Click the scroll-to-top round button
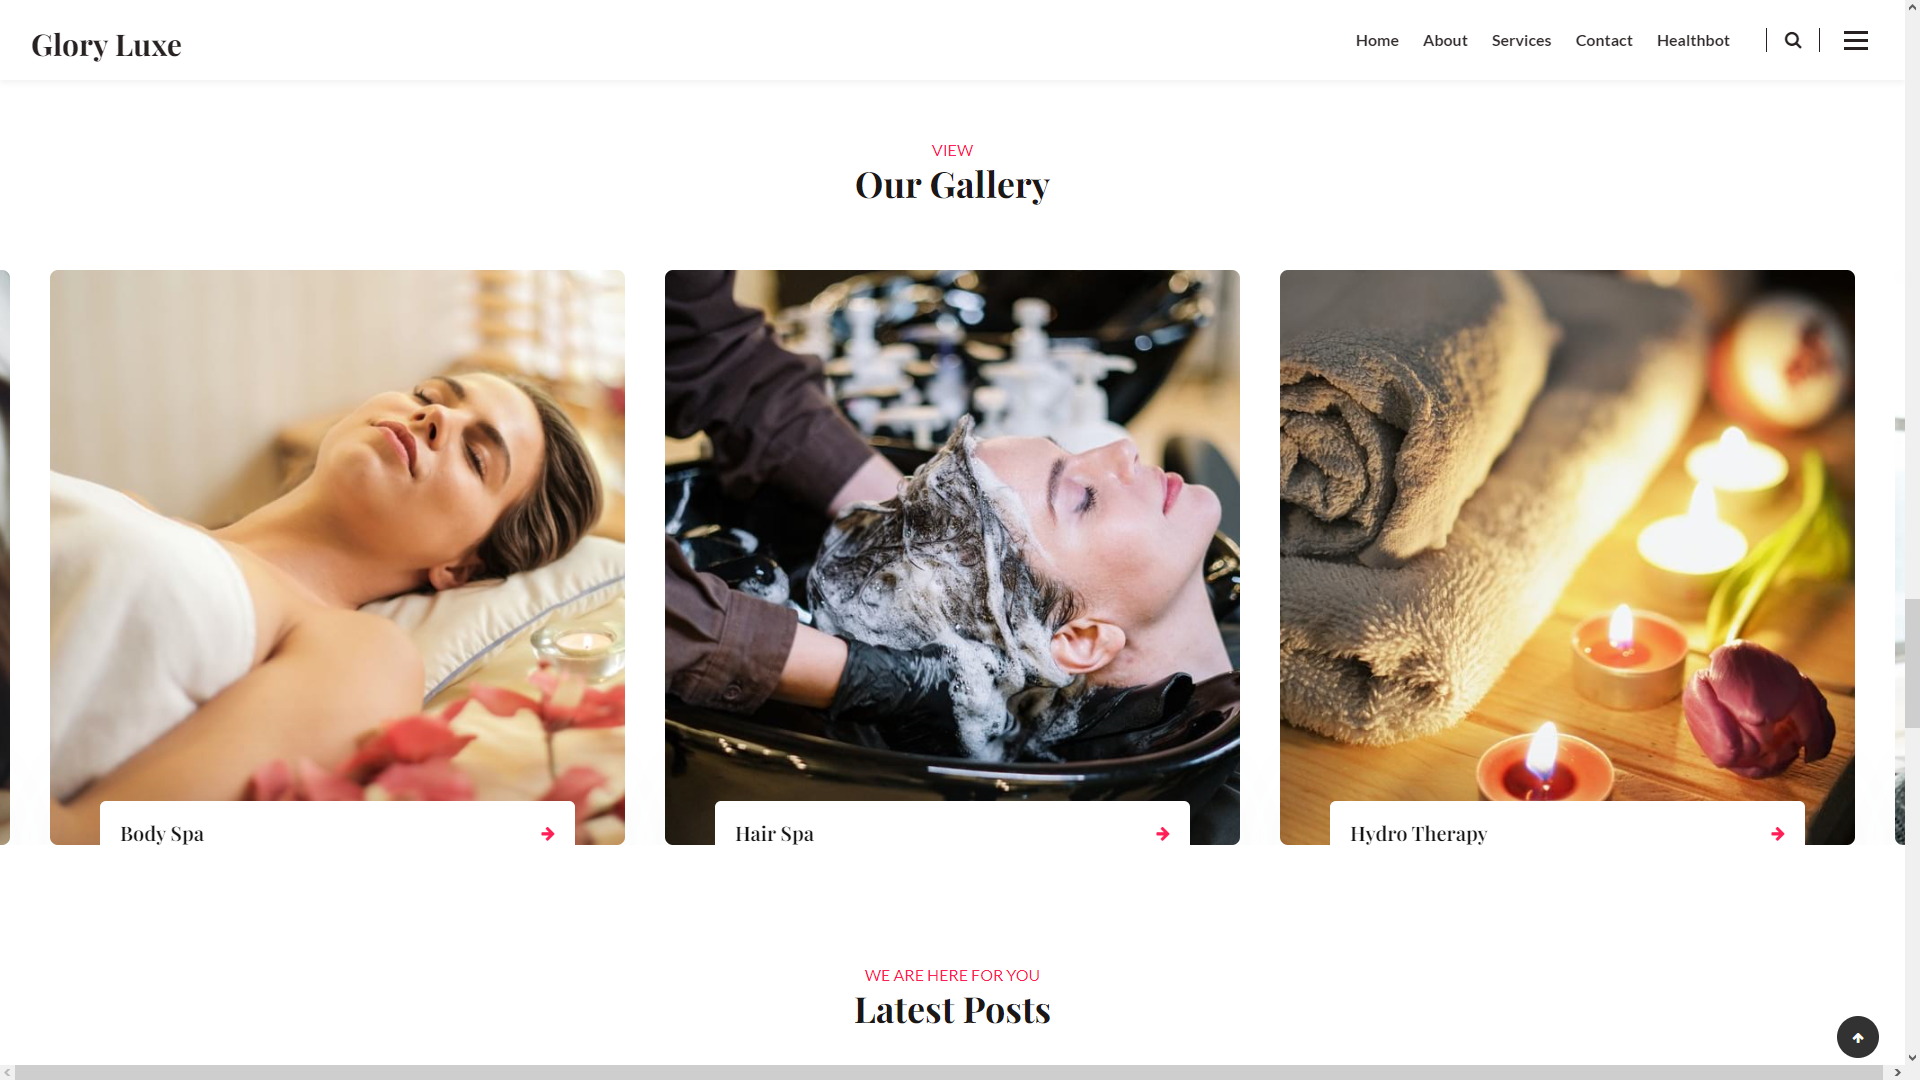This screenshot has height=1080, width=1920. click(1858, 1037)
